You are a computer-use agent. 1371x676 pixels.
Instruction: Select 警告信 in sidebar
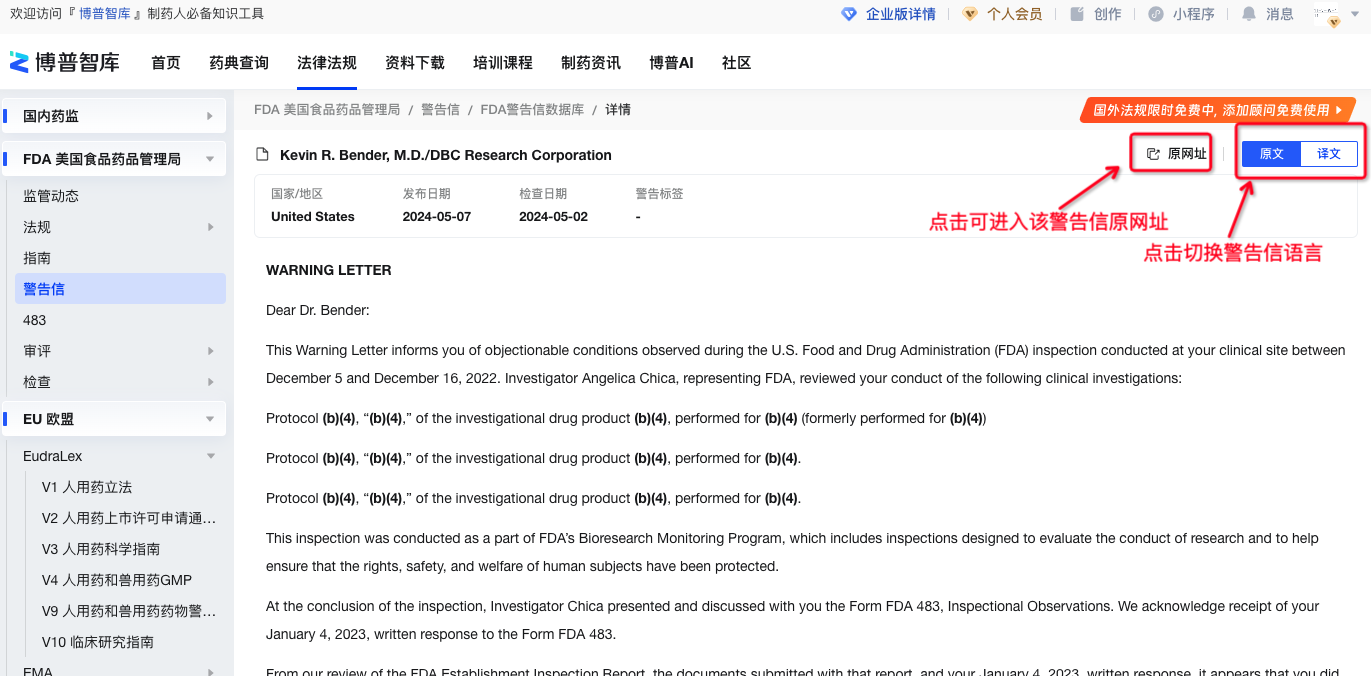point(120,289)
